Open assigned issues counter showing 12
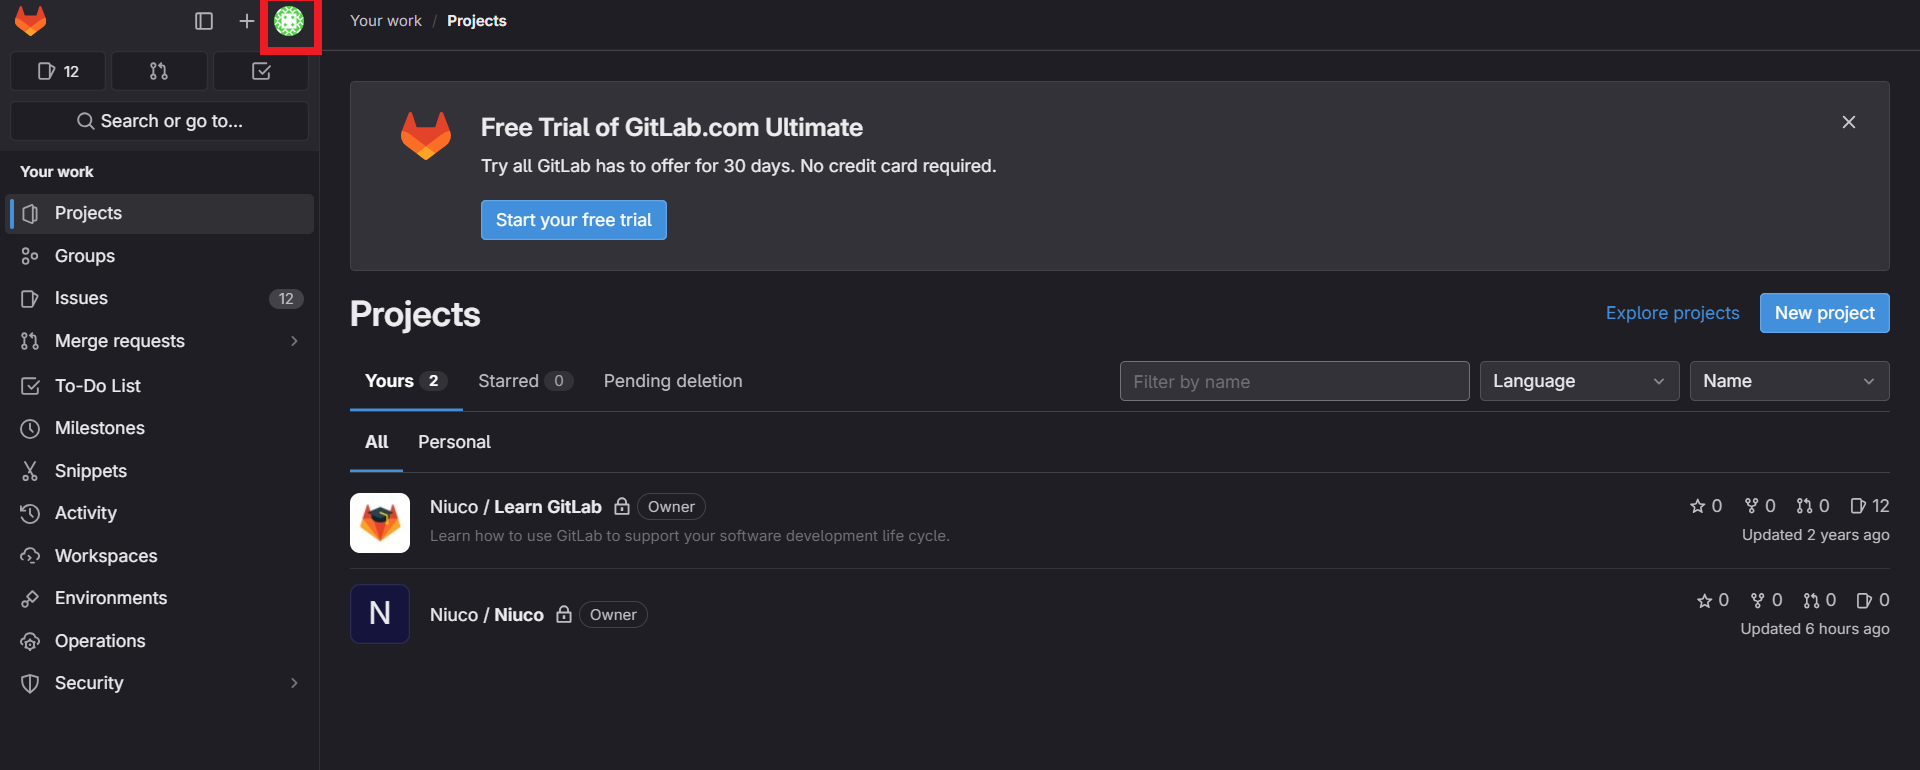 tap(58, 71)
